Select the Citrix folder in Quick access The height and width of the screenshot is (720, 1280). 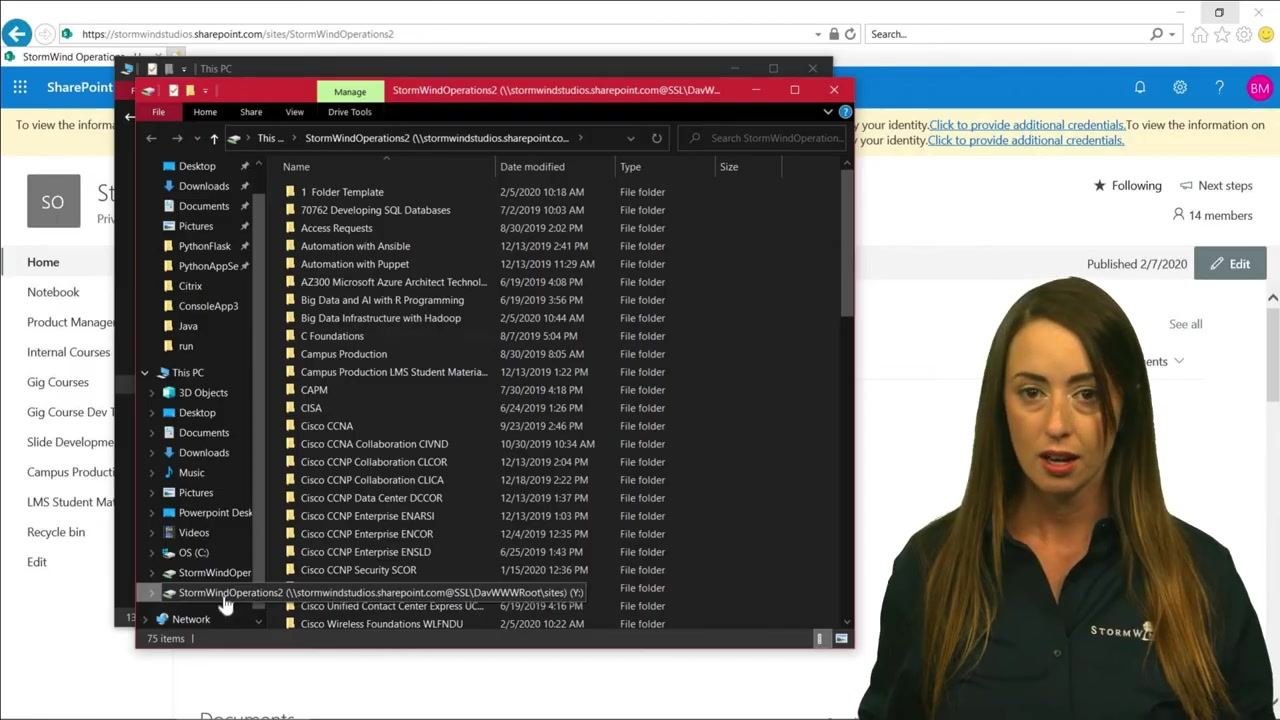[190, 286]
